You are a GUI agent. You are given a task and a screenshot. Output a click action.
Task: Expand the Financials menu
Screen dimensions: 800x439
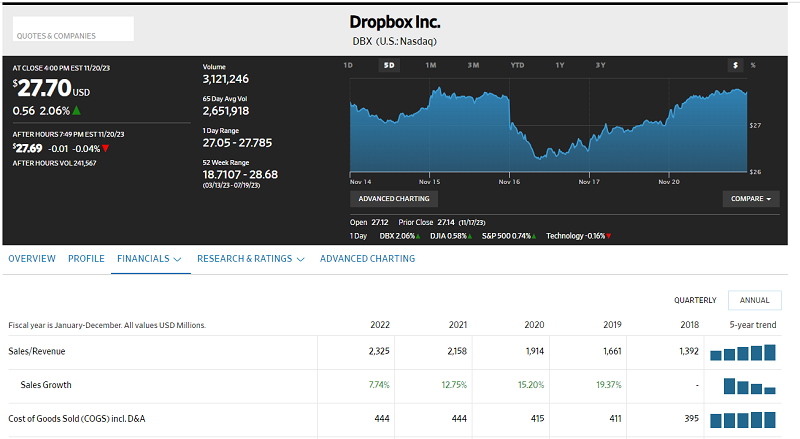(x=149, y=259)
